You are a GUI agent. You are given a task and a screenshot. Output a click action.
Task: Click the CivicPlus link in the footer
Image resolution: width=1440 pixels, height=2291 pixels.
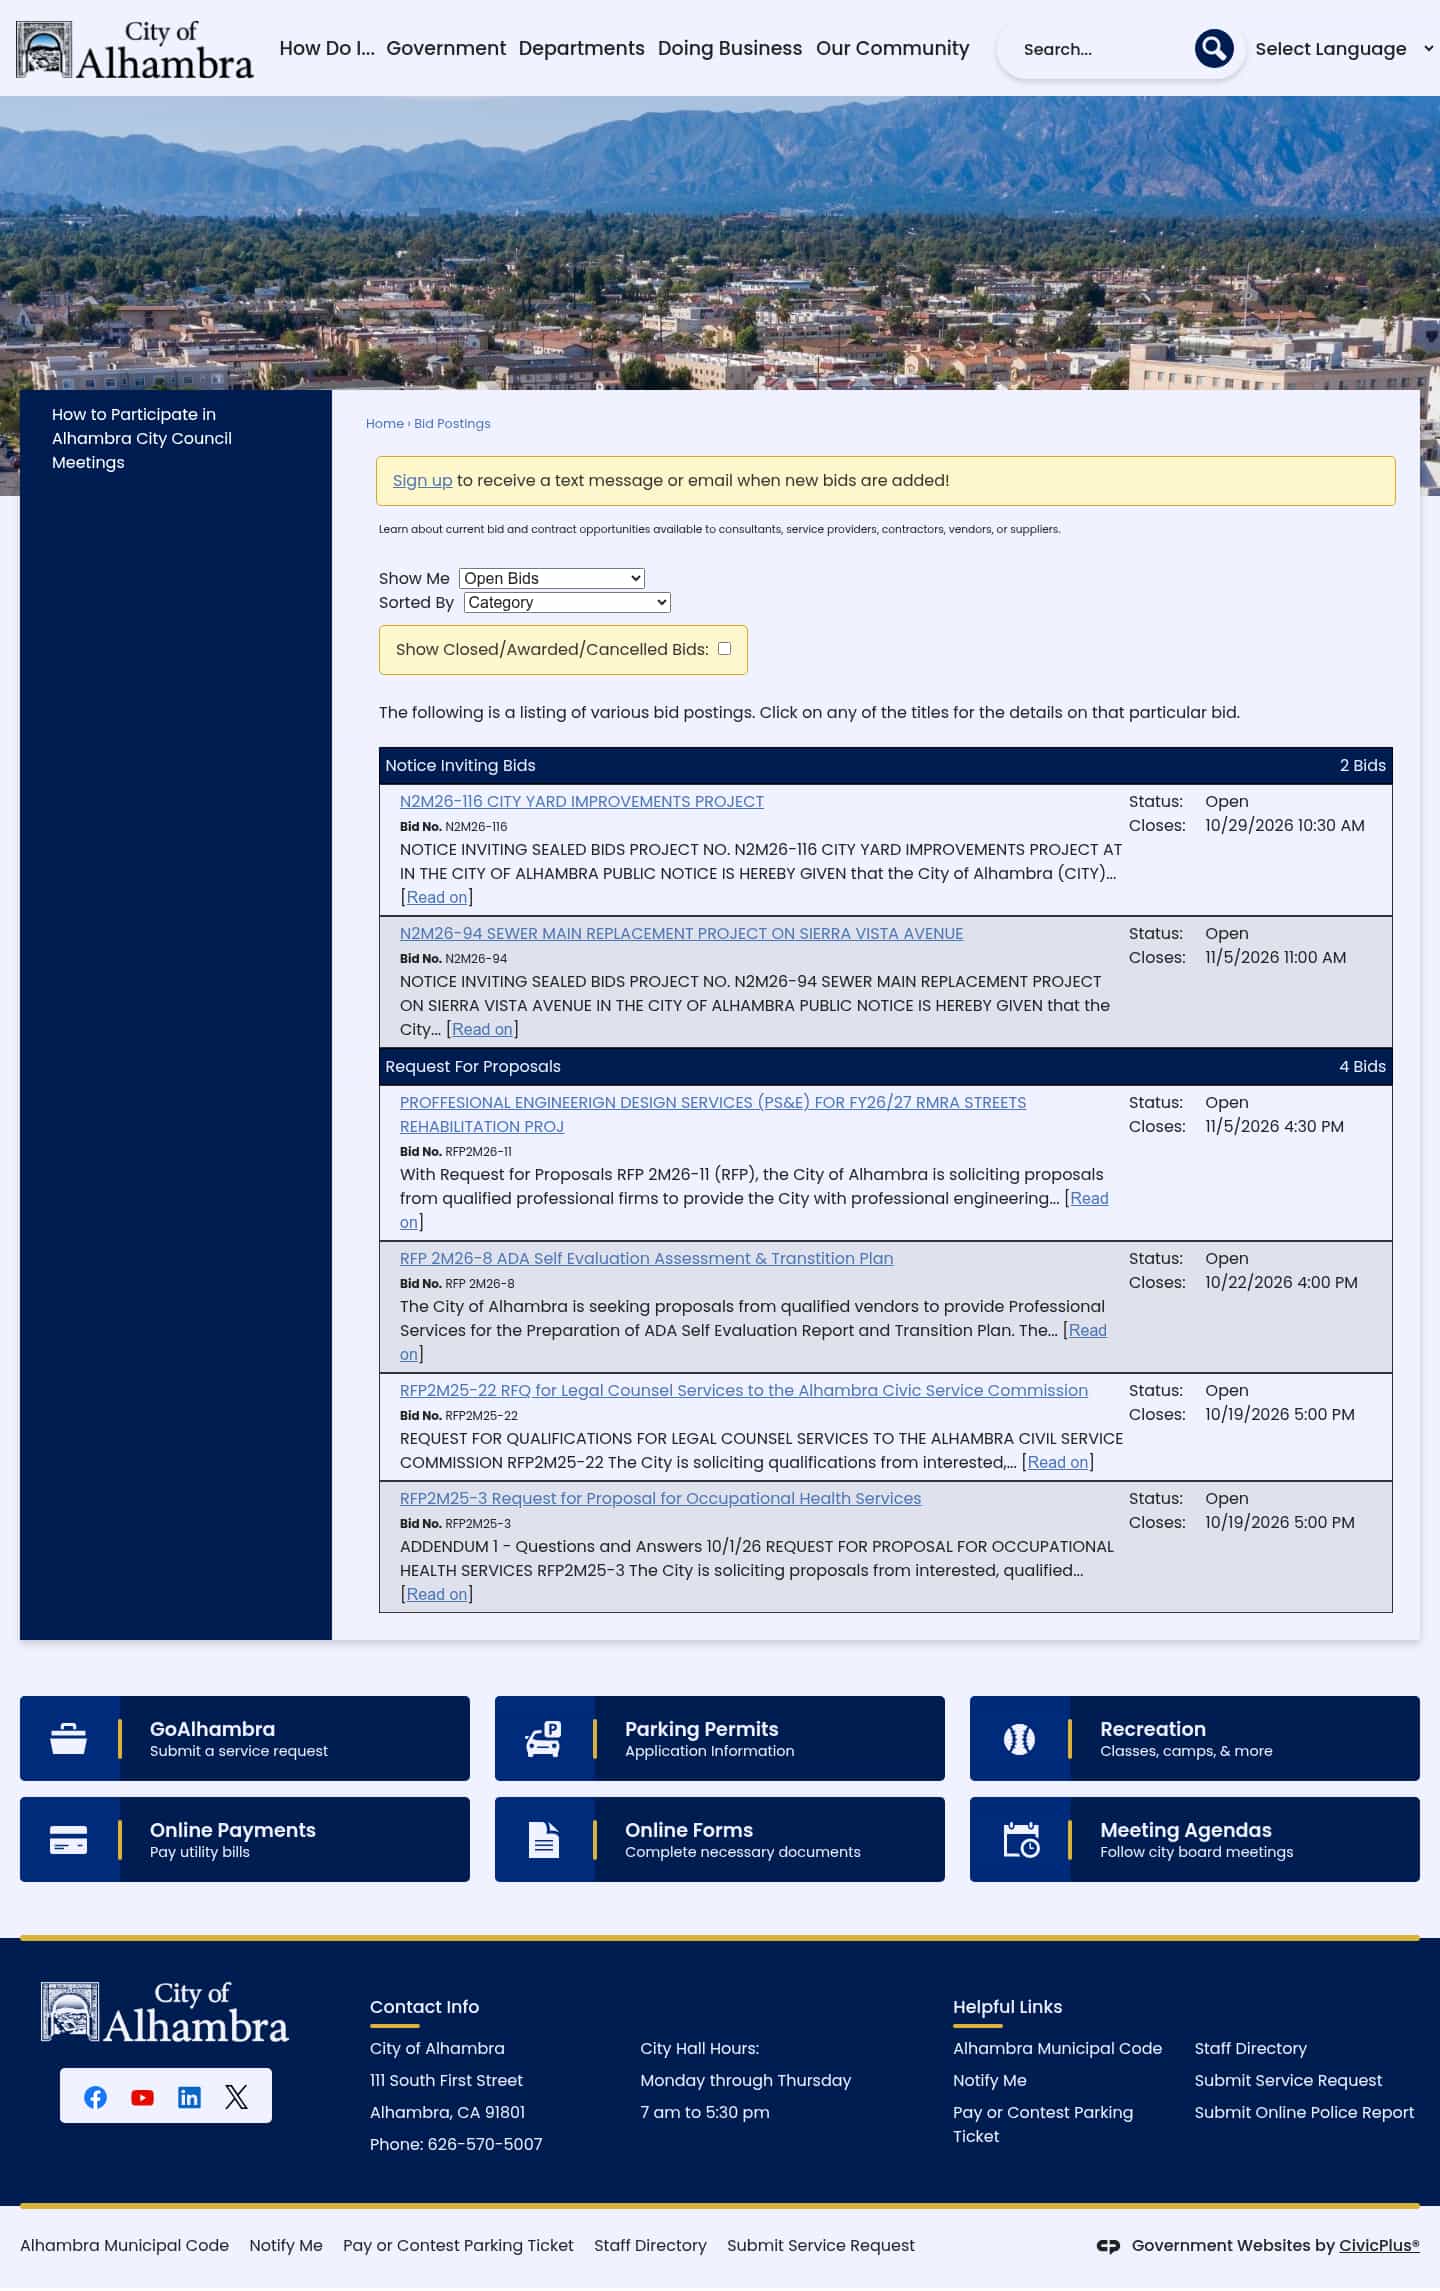pyautogui.click(x=1379, y=2245)
